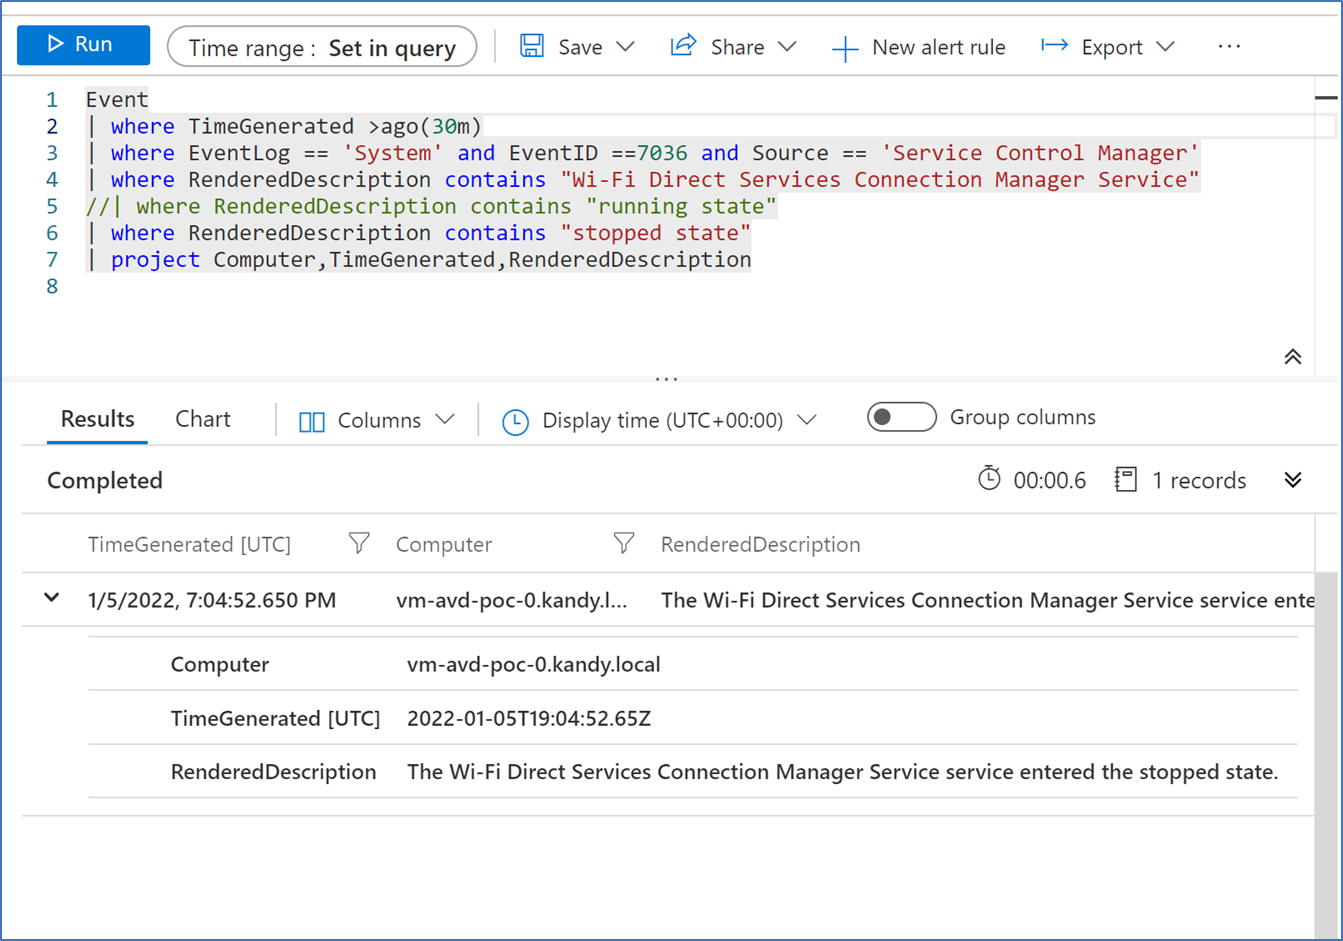The image size is (1343, 941).
Task: Click vm-avd-poc-0.kandy.local detail value
Action: click(533, 664)
